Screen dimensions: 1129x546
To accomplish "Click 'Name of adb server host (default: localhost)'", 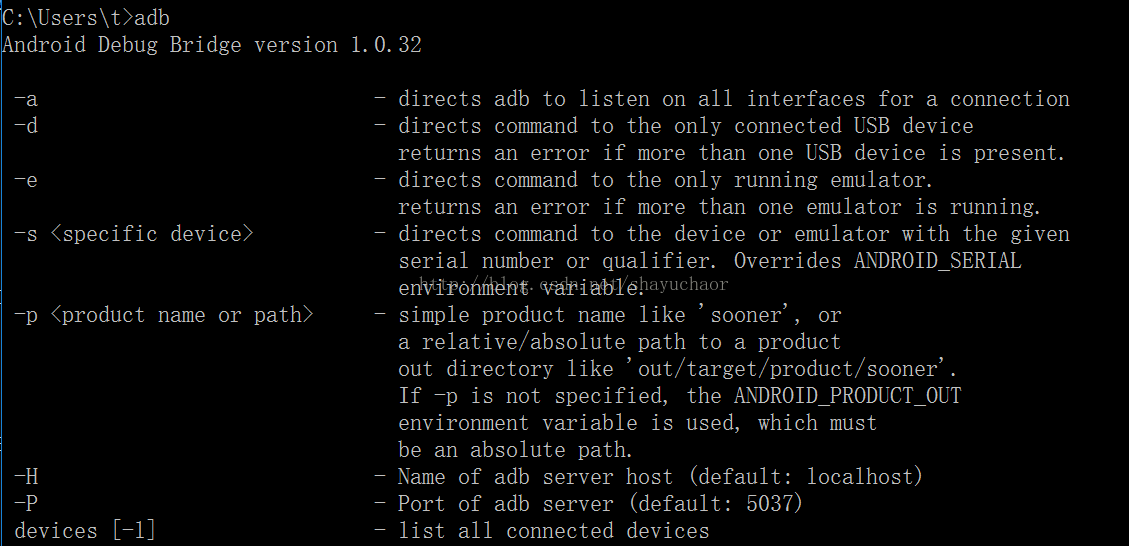I will click(660, 477).
